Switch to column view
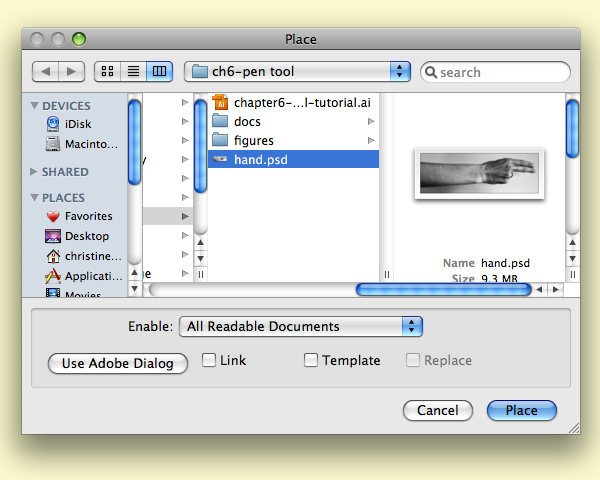This screenshot has width=600, height=480. (159, 71)
